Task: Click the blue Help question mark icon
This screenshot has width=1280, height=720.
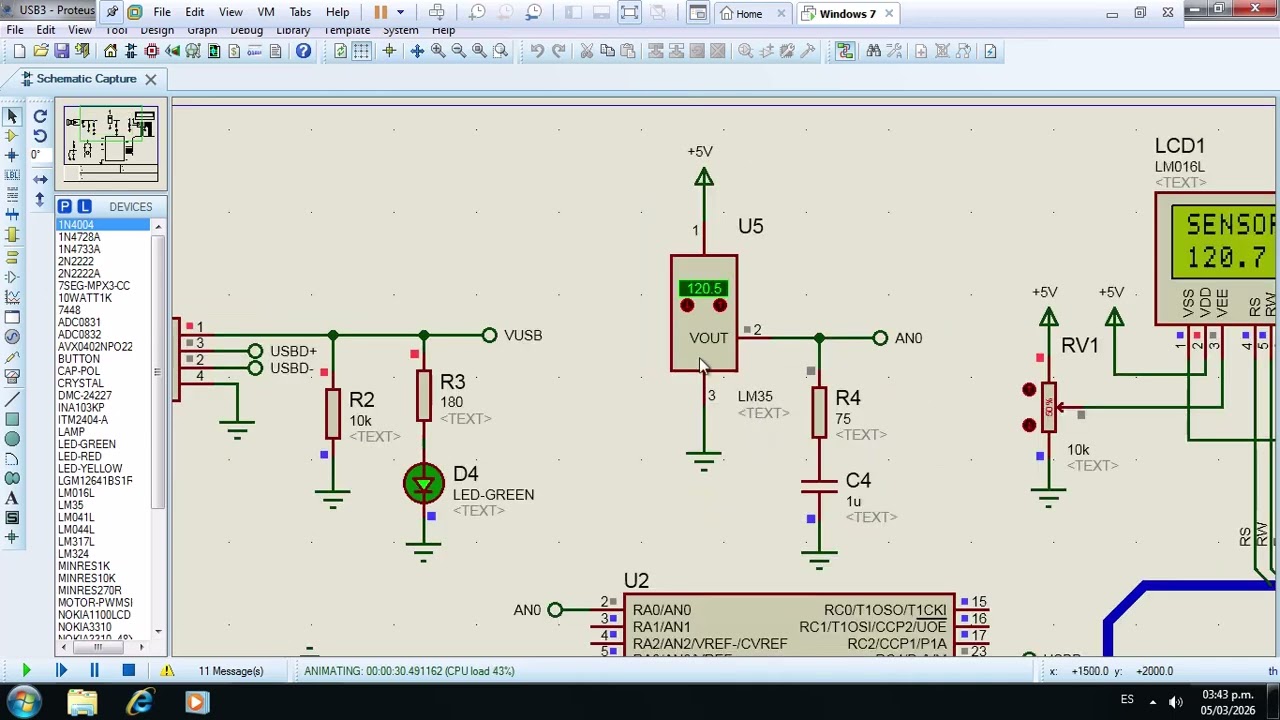Action: (x=303, y=51)
